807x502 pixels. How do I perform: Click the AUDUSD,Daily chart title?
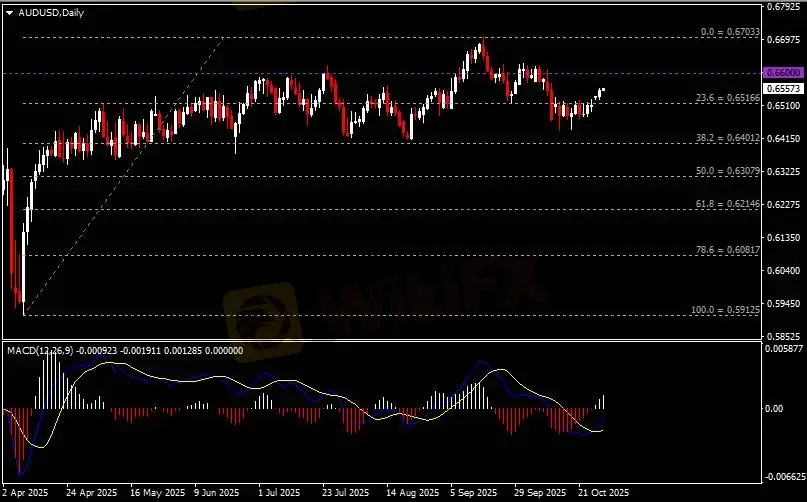(x=43, y=12)
